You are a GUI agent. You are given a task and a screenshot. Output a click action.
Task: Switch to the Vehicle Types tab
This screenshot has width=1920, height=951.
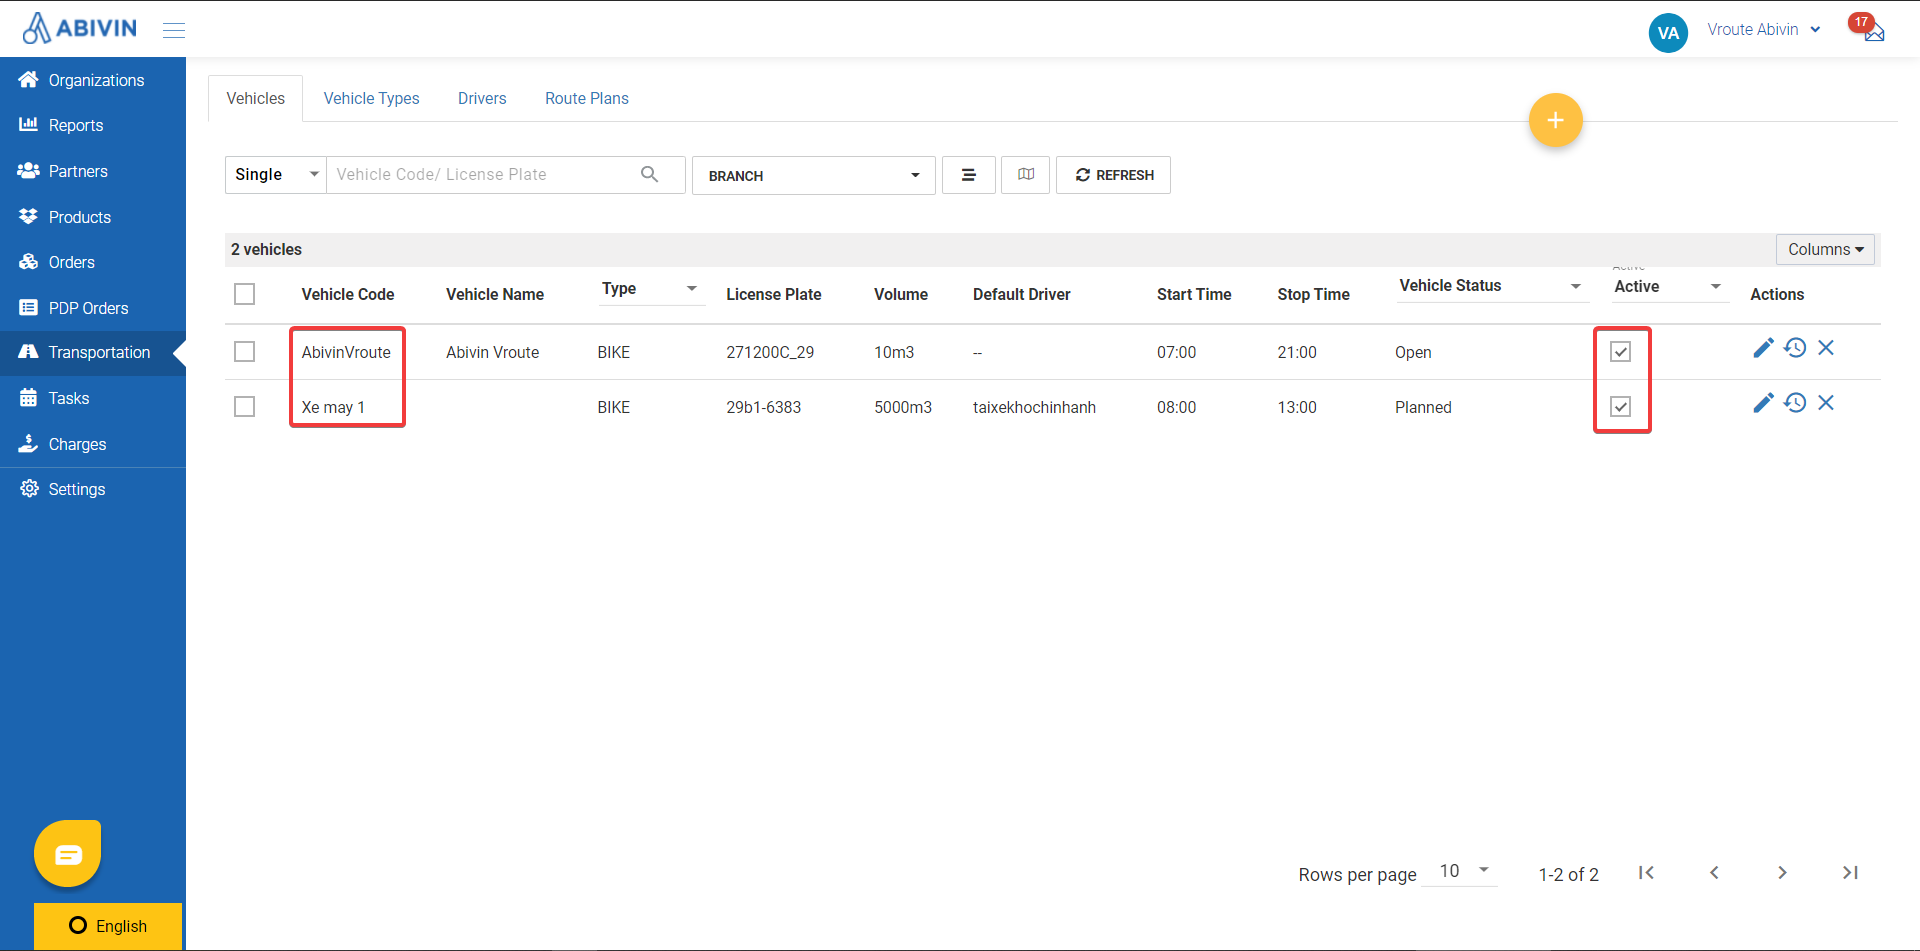coord(371,98)
